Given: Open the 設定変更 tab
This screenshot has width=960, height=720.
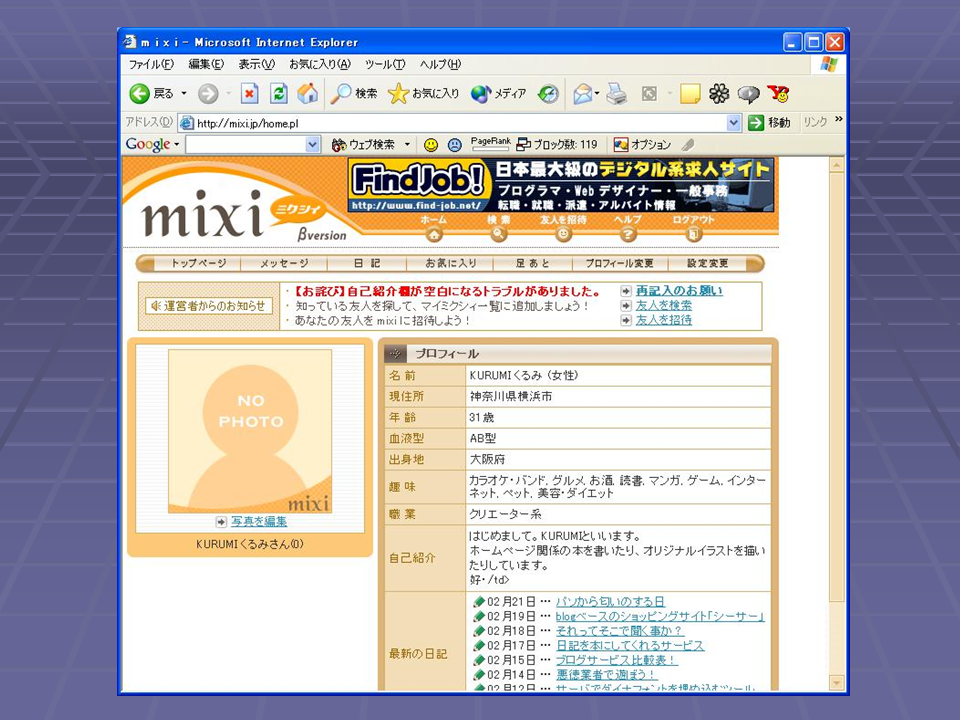Looking at the screenshot, I should pyautogui.click(x=708, y=263).
